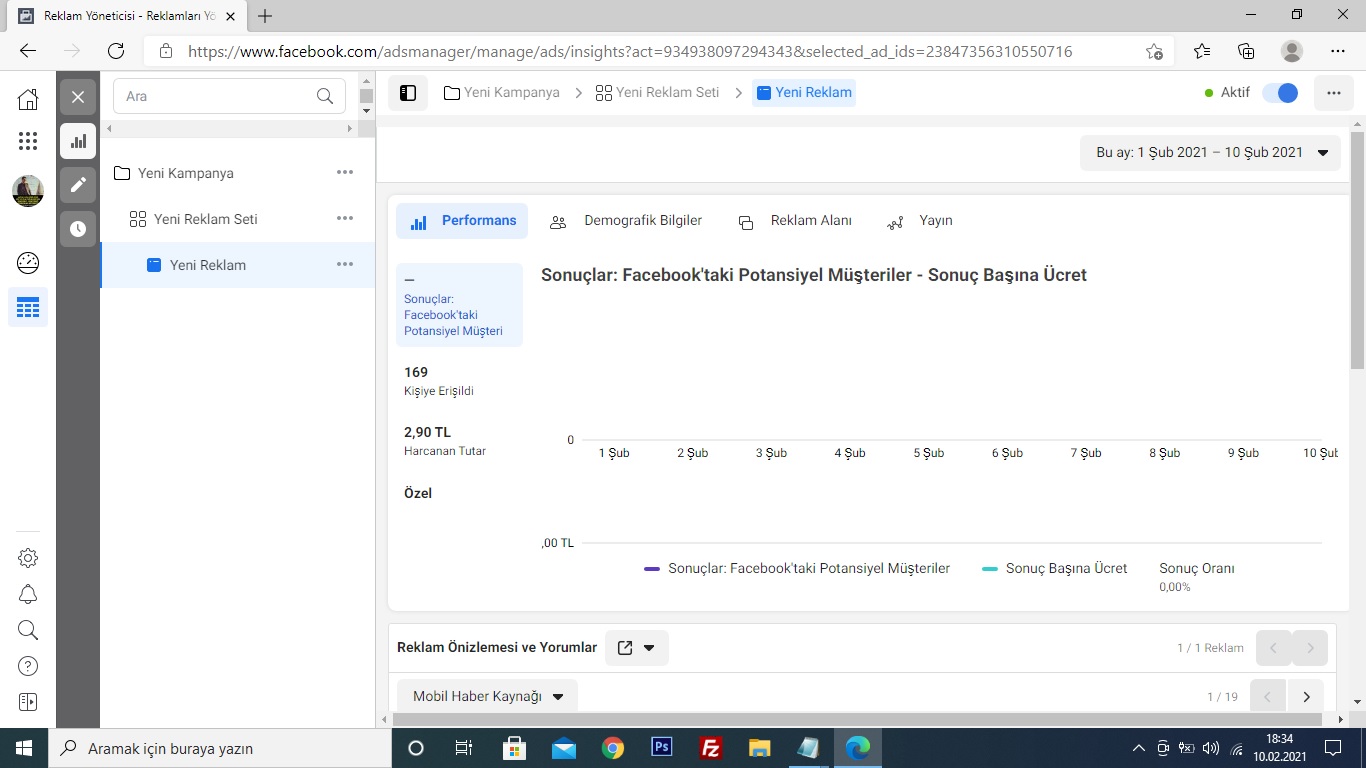Select the 2,90 TL Harcanan Tutar metric
1366x768 pixels.
pos(445,441)
